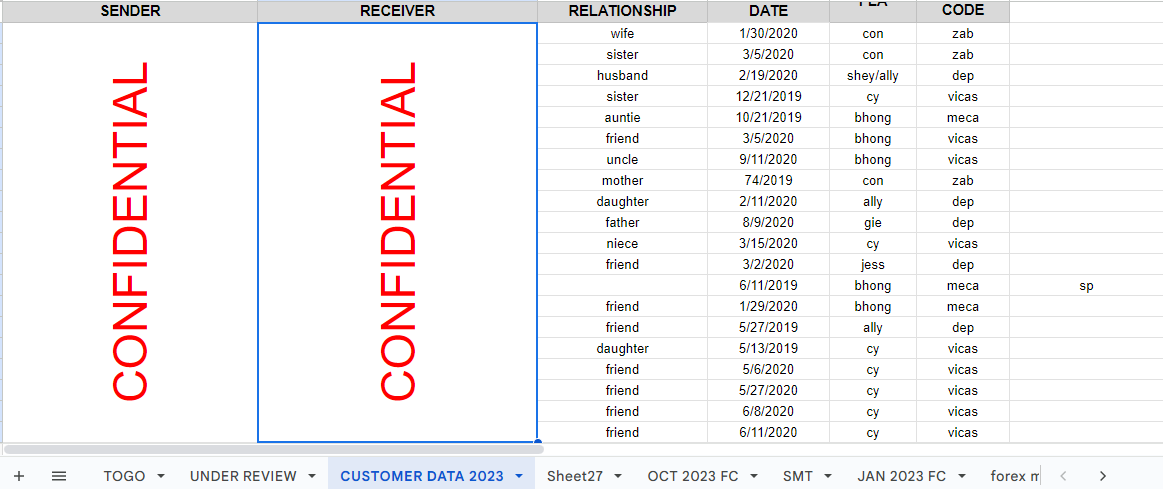Select the cell containing 'shey/ally'
1163x489 pixels.
click(872, 76)
